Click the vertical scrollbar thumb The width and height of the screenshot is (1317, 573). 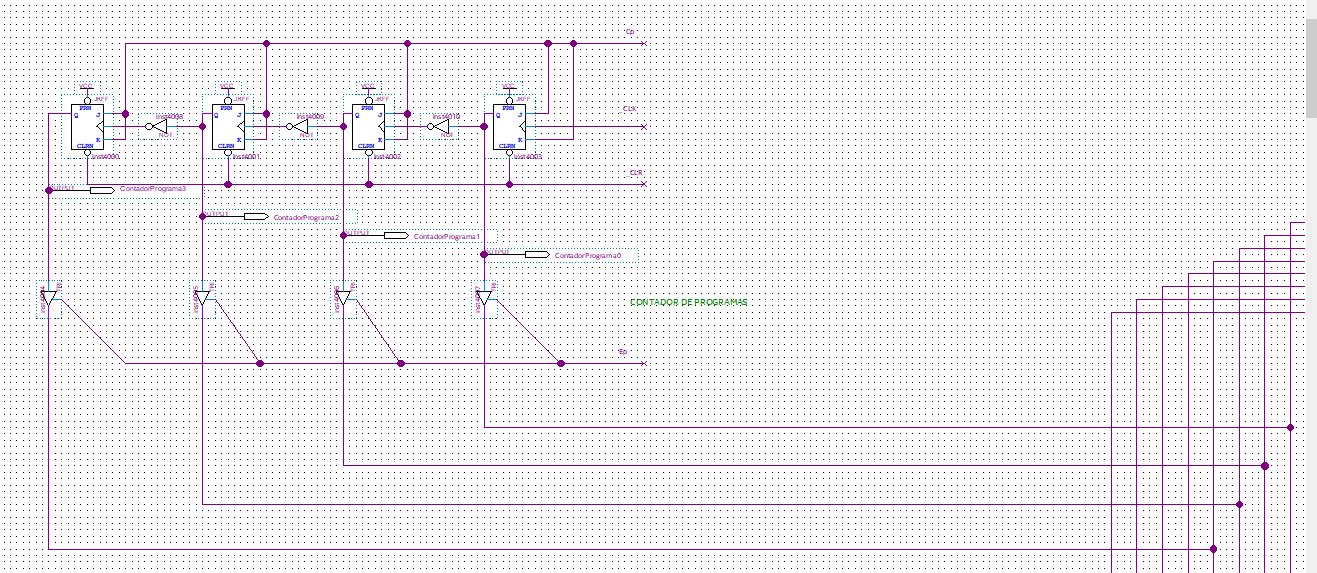coord(1311,67)
